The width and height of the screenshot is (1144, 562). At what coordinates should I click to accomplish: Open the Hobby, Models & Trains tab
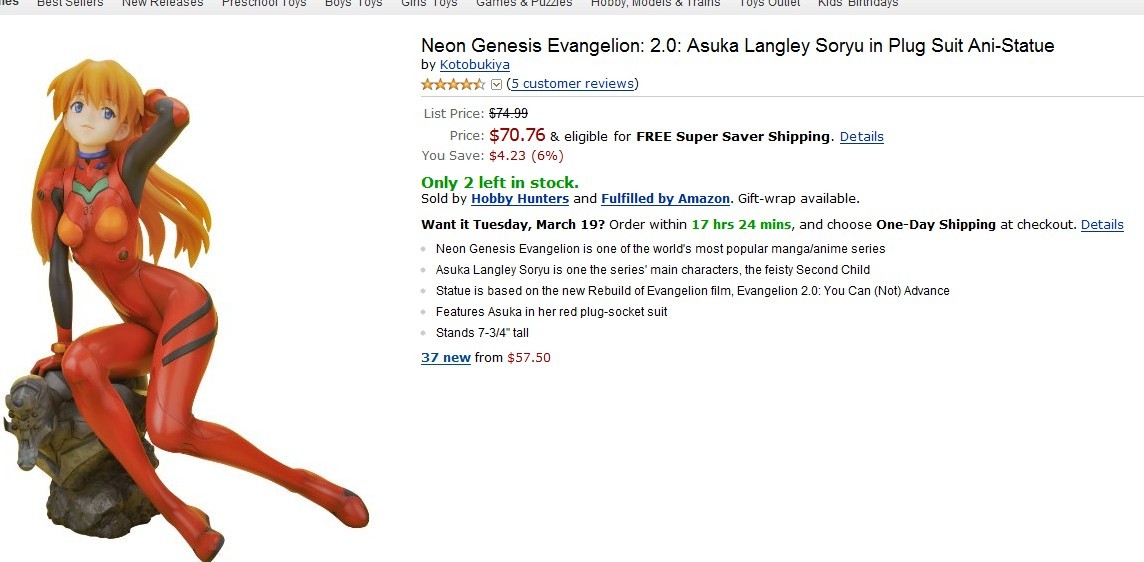tap(655, 4)
